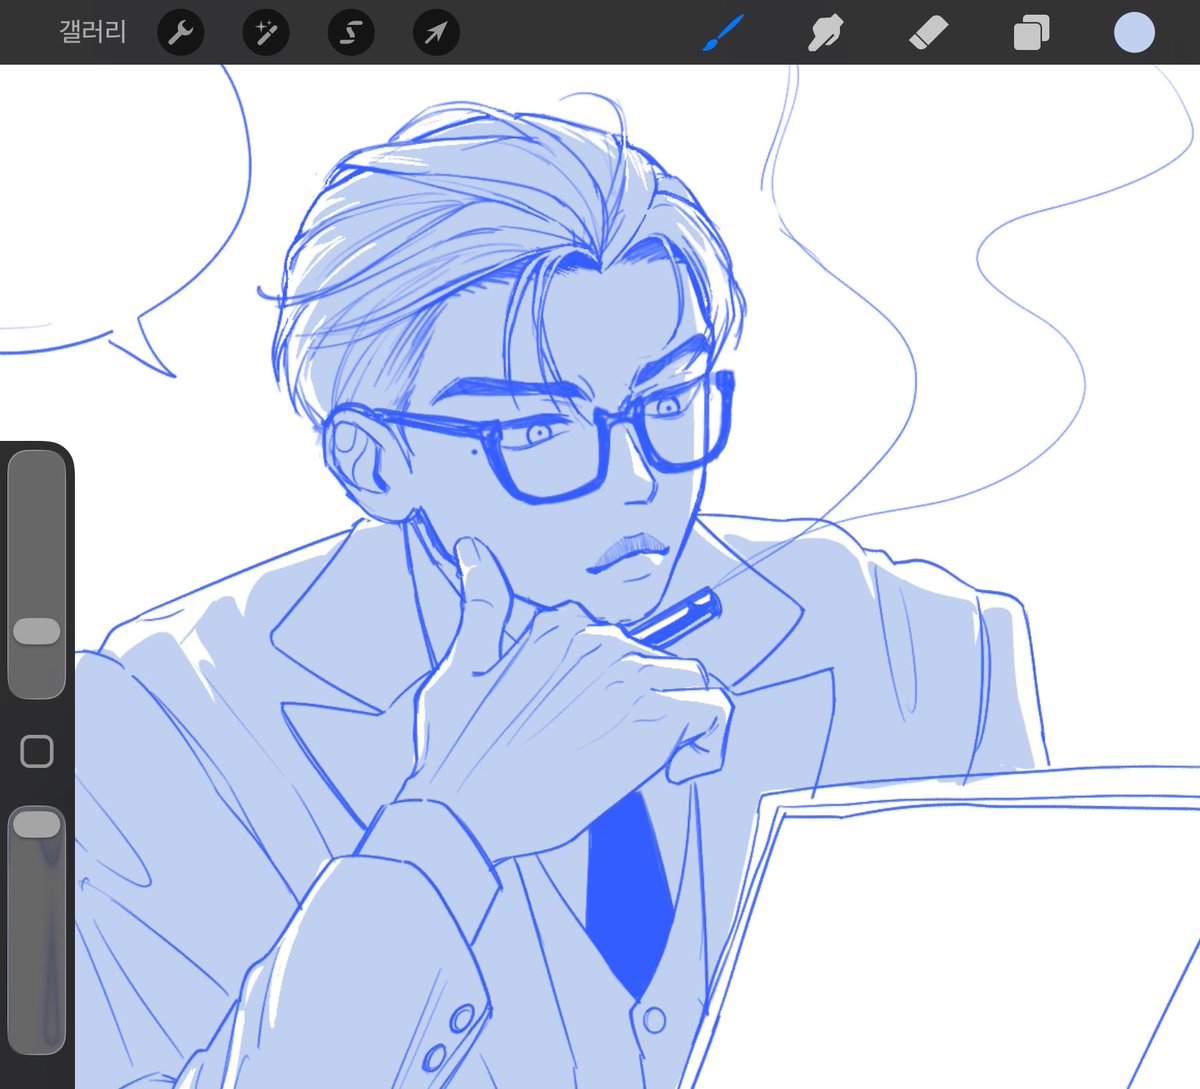Select the Eraser tool
Screen dimensions: 1200x1089
928,33
